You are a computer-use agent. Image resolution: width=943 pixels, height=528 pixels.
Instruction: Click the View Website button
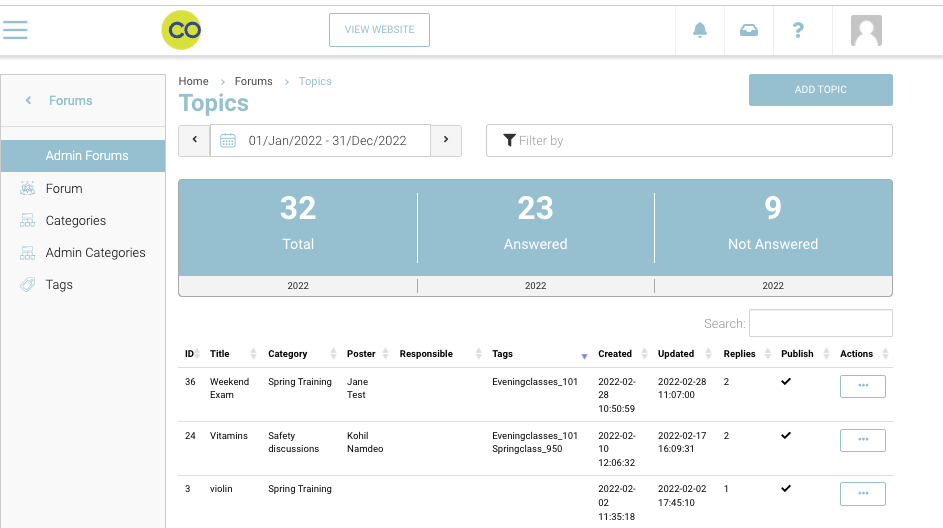coord(379,30)
